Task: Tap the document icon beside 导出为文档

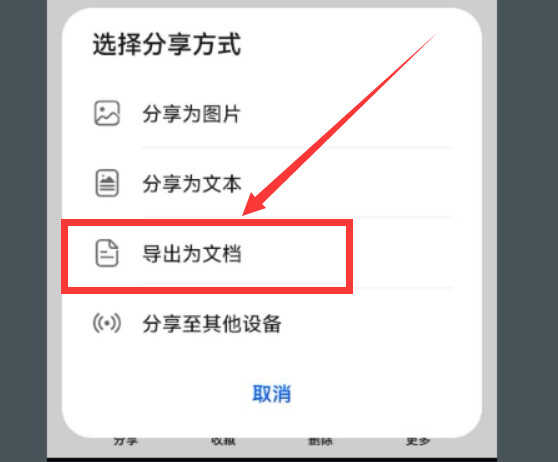Action: (x=107, y=253)
